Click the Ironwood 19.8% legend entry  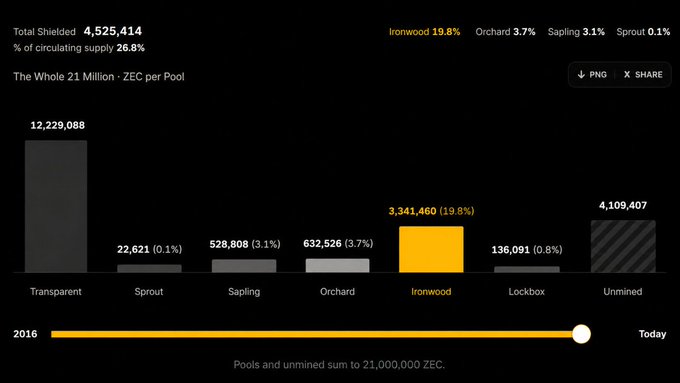pyautogui.click(x=425, y=32)
